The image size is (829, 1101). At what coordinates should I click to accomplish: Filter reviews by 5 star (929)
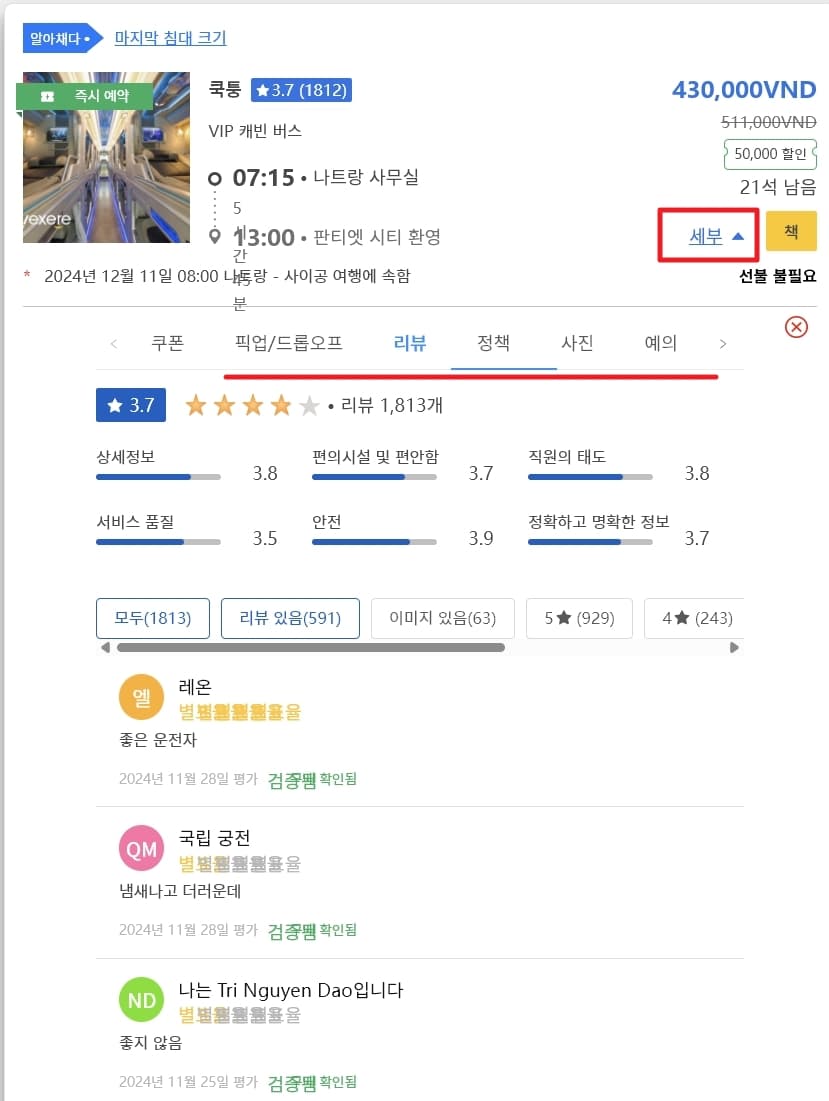(579, 618)
